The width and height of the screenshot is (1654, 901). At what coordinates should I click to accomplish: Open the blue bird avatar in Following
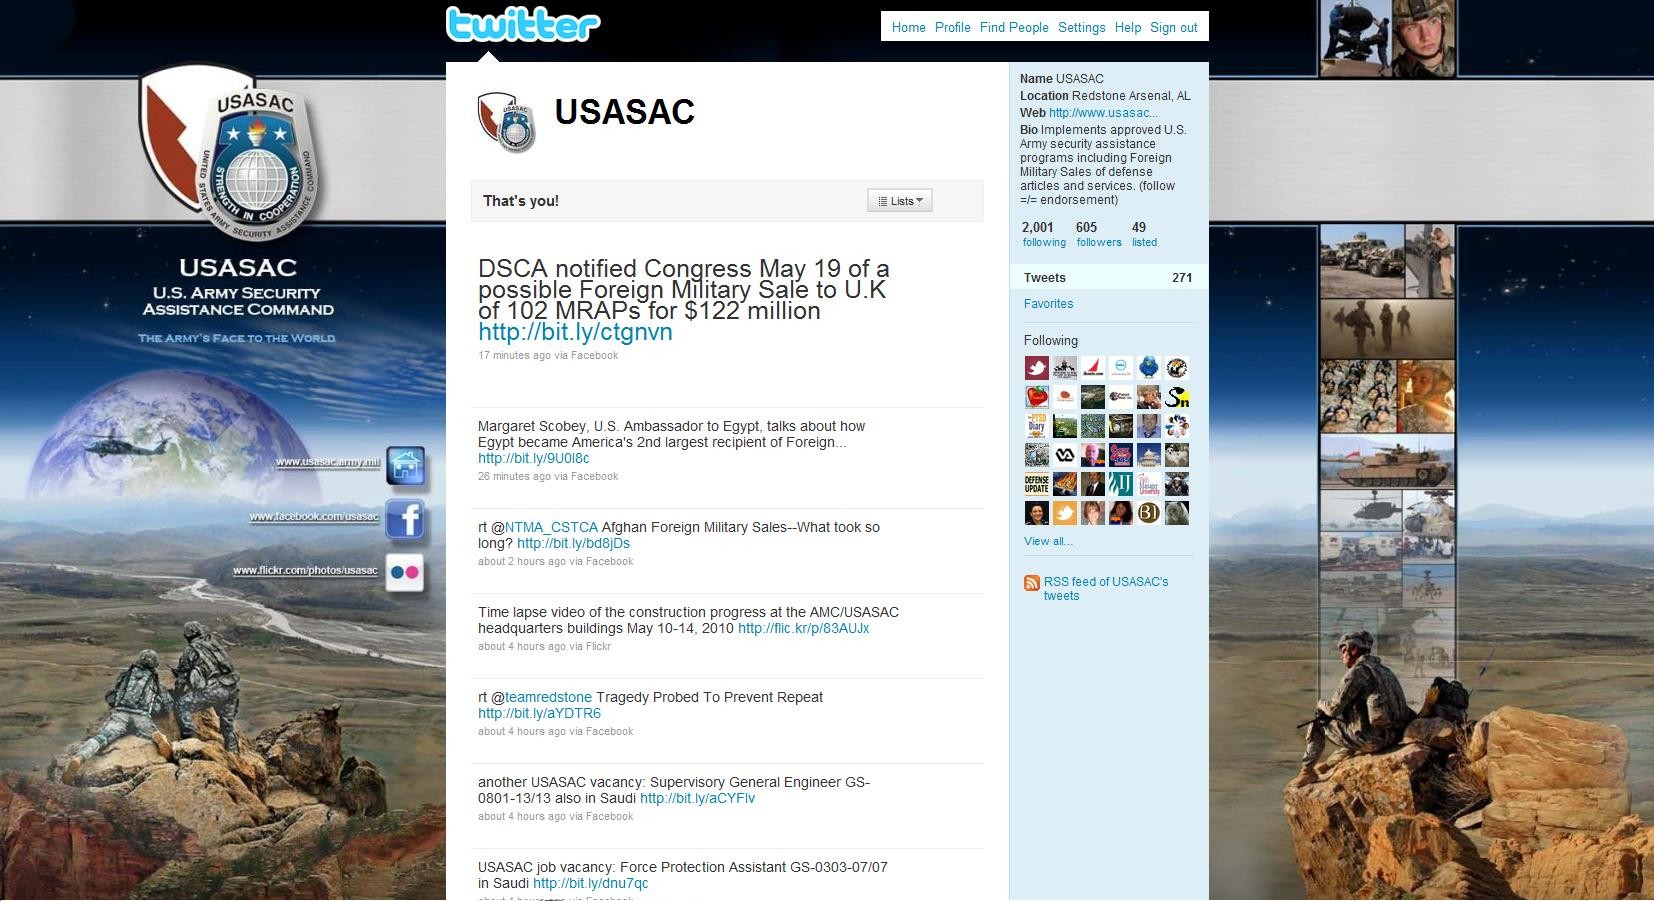[x=1149, y=368]
